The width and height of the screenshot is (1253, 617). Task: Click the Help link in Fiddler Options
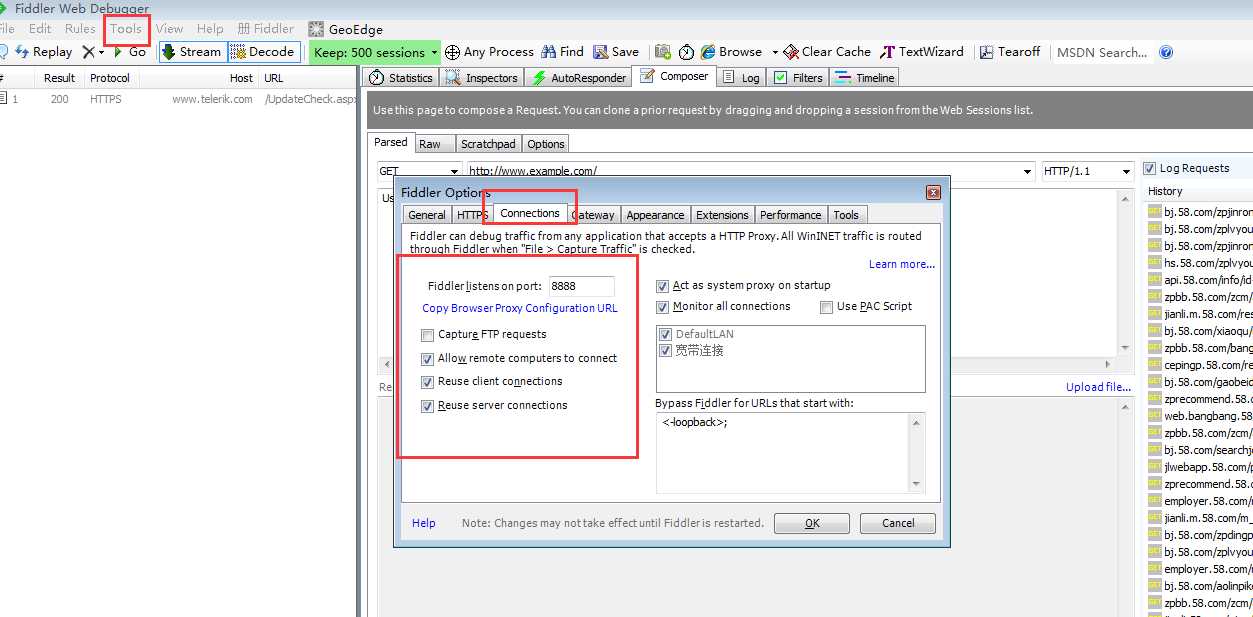(x=424, y=523)
